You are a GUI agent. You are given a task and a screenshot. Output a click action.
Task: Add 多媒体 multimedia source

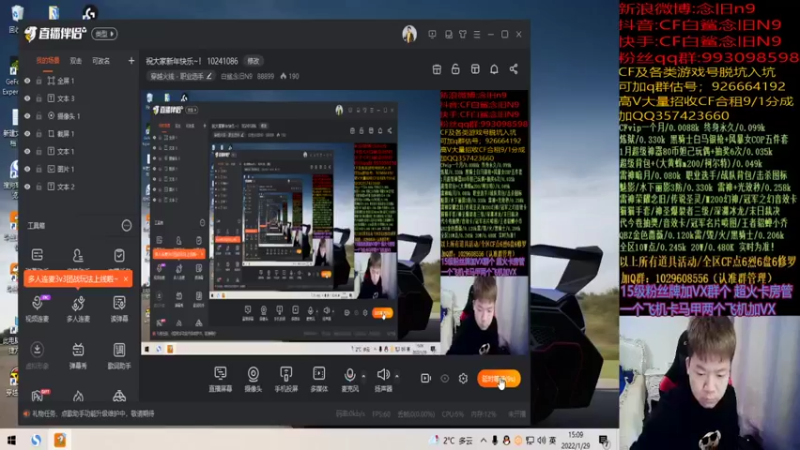319,379
